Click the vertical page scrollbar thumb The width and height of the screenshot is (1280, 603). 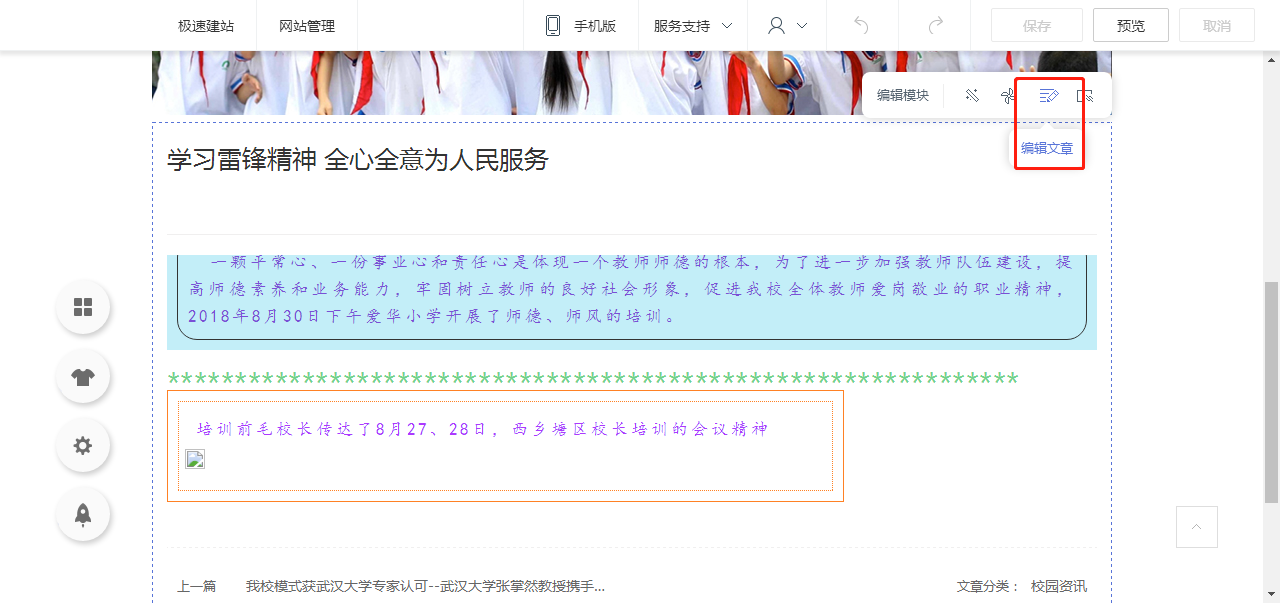point(1271,392)
